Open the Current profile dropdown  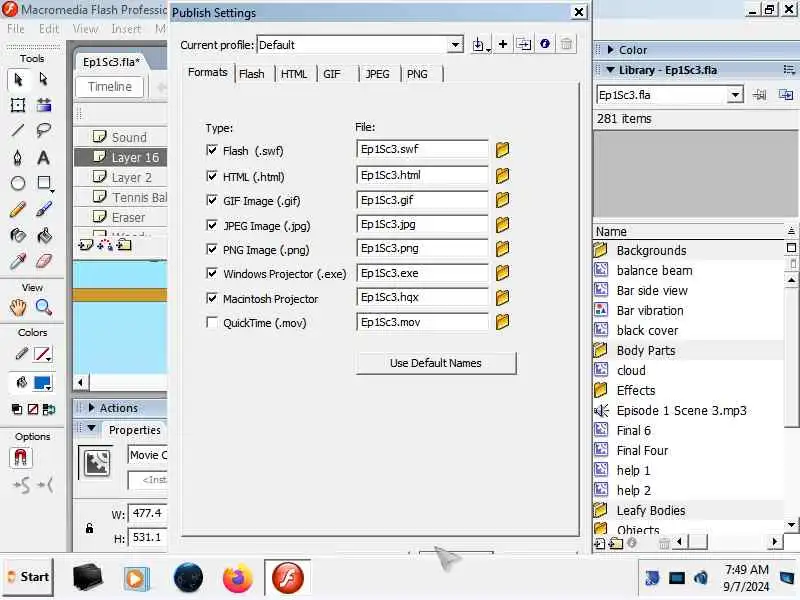[455, 45]
